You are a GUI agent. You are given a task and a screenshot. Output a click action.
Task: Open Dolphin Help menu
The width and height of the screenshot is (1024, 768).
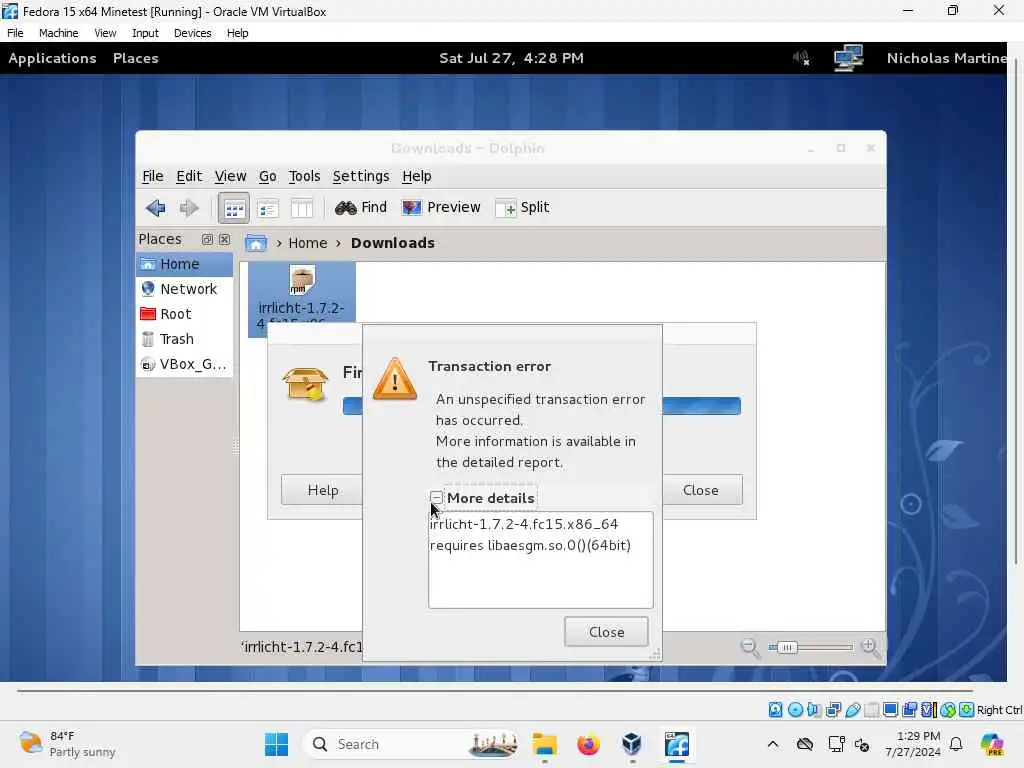click(x=417, y=176)
